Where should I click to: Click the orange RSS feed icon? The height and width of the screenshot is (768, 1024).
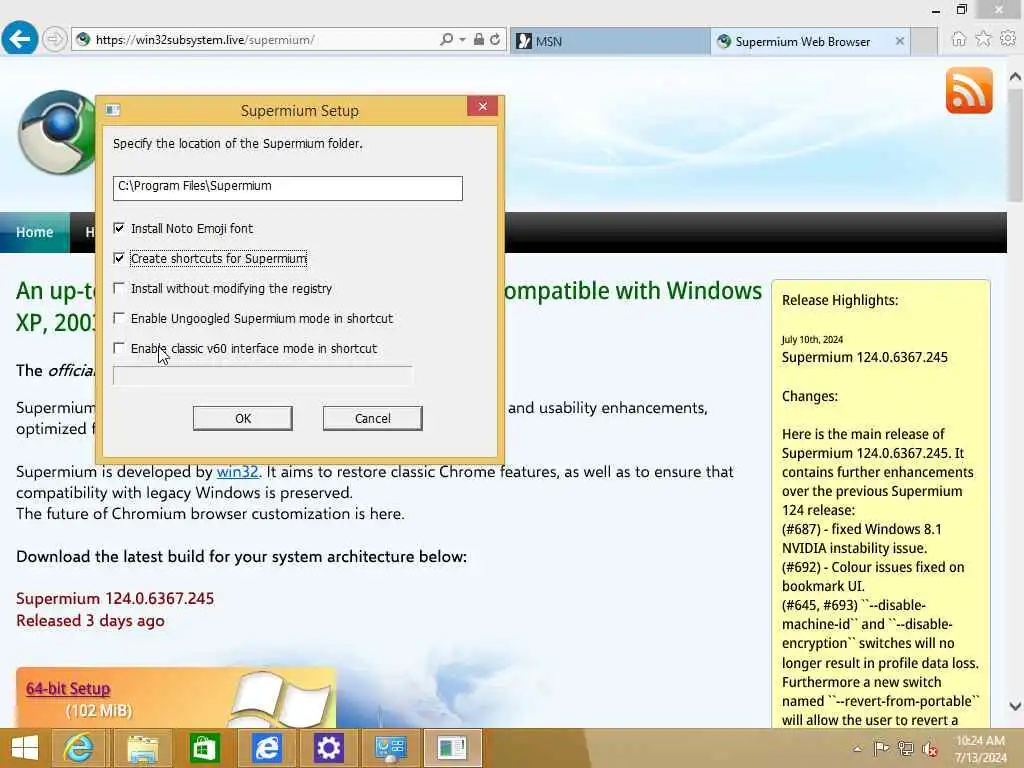969,90
